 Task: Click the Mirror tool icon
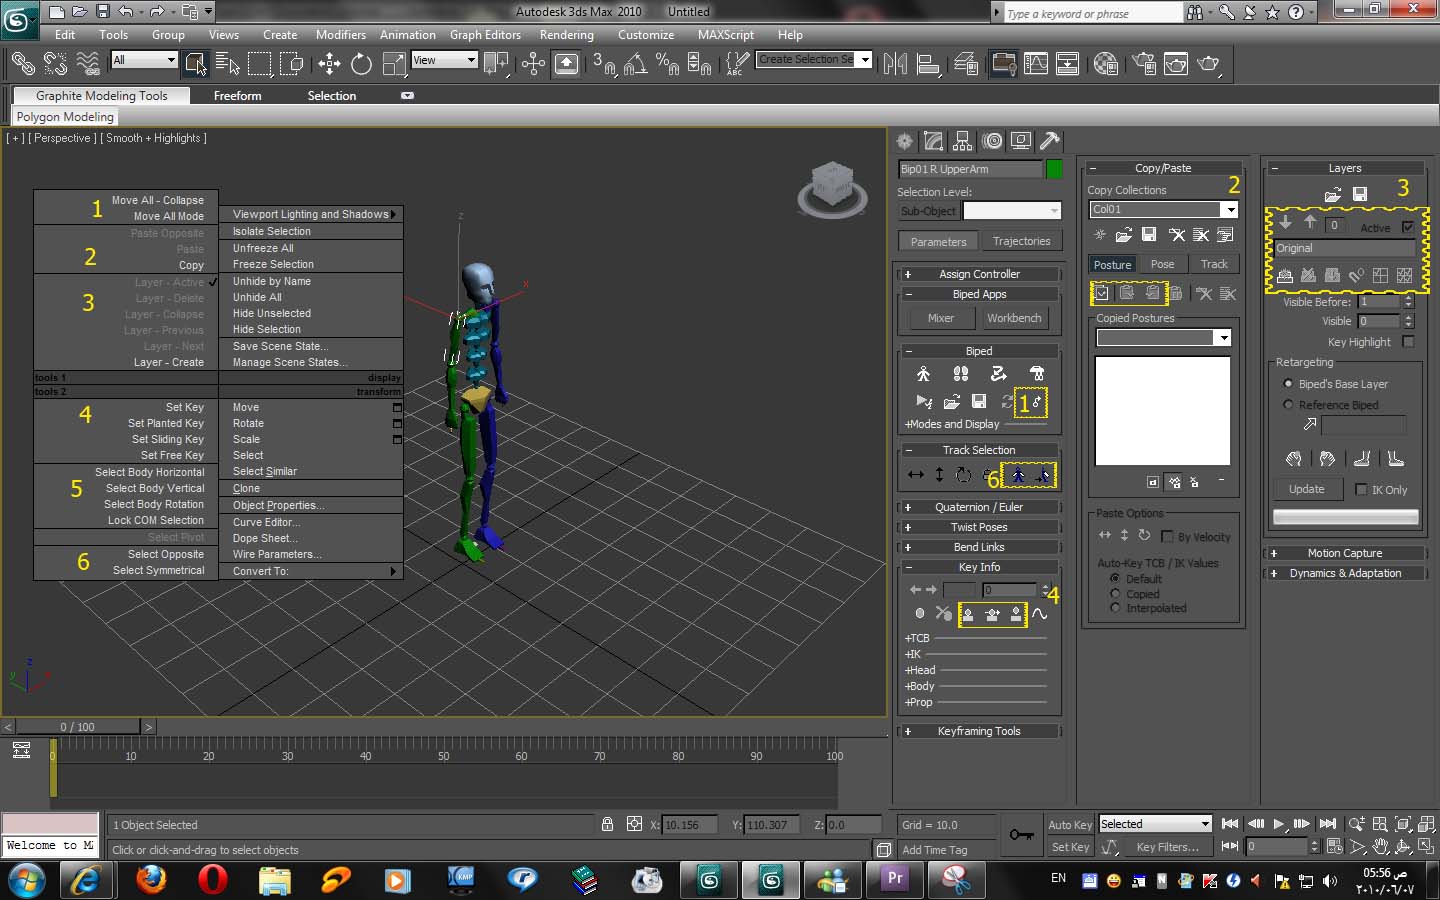[895, 64]
